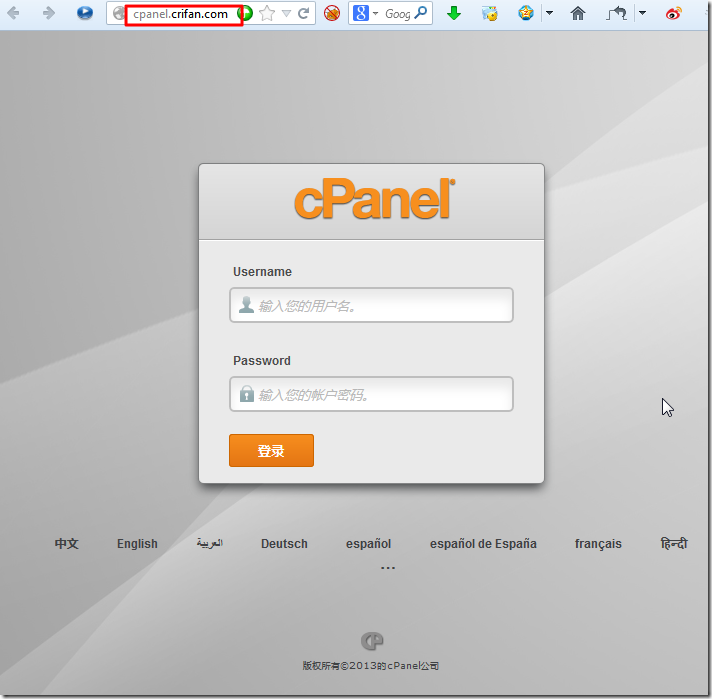The image size is (712, 699).
Task: Open the downloads green arrow
Action: (x=454, y=14)
